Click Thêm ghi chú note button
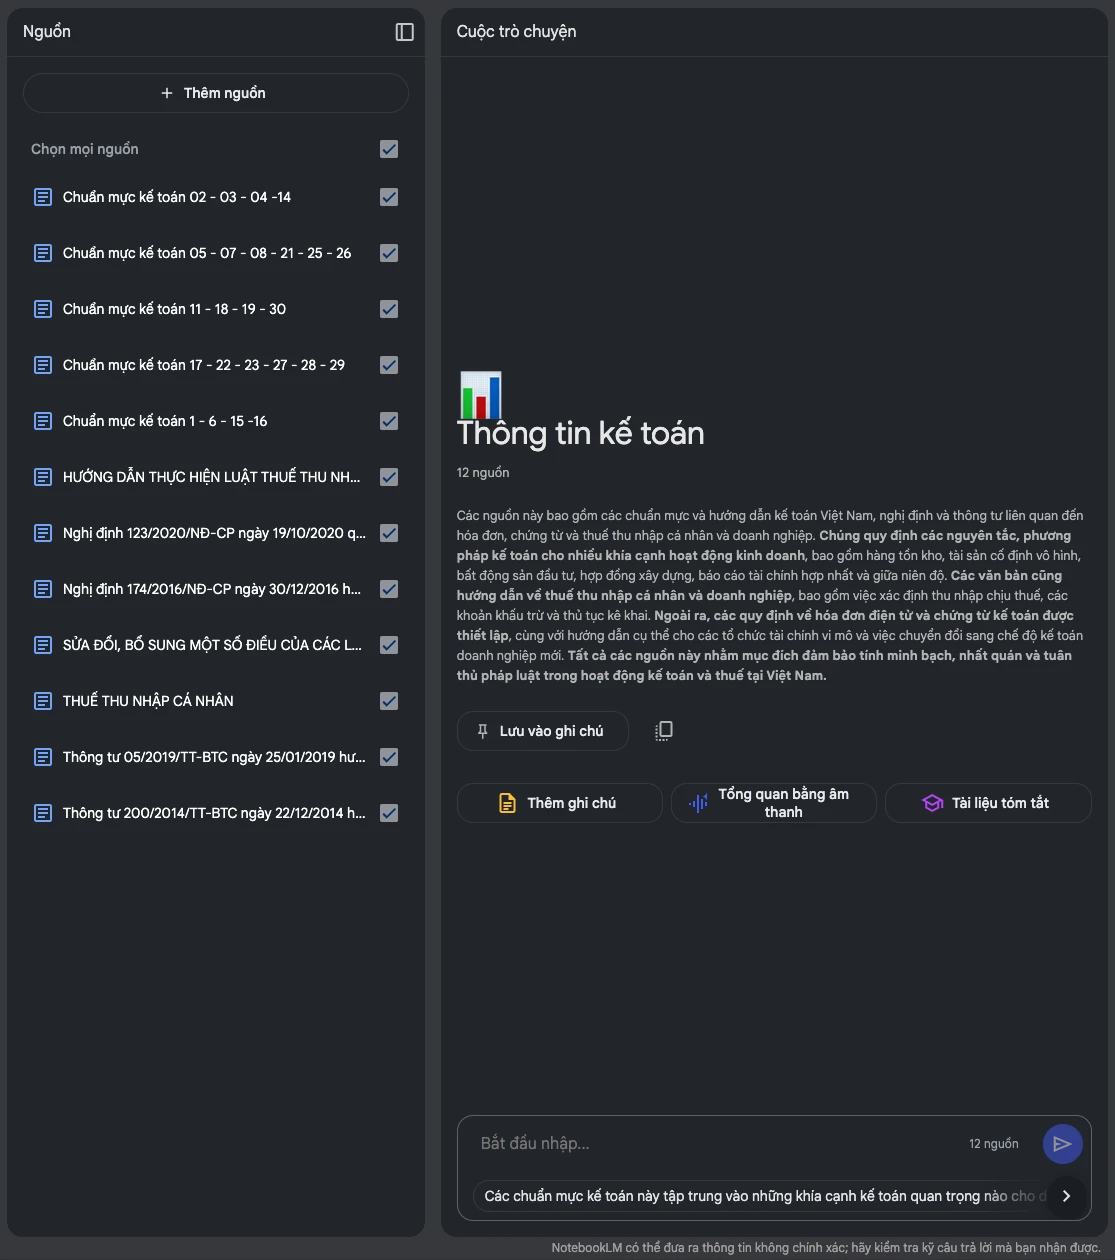This screenshot has height=1260, width=1115. coord(559,803)
